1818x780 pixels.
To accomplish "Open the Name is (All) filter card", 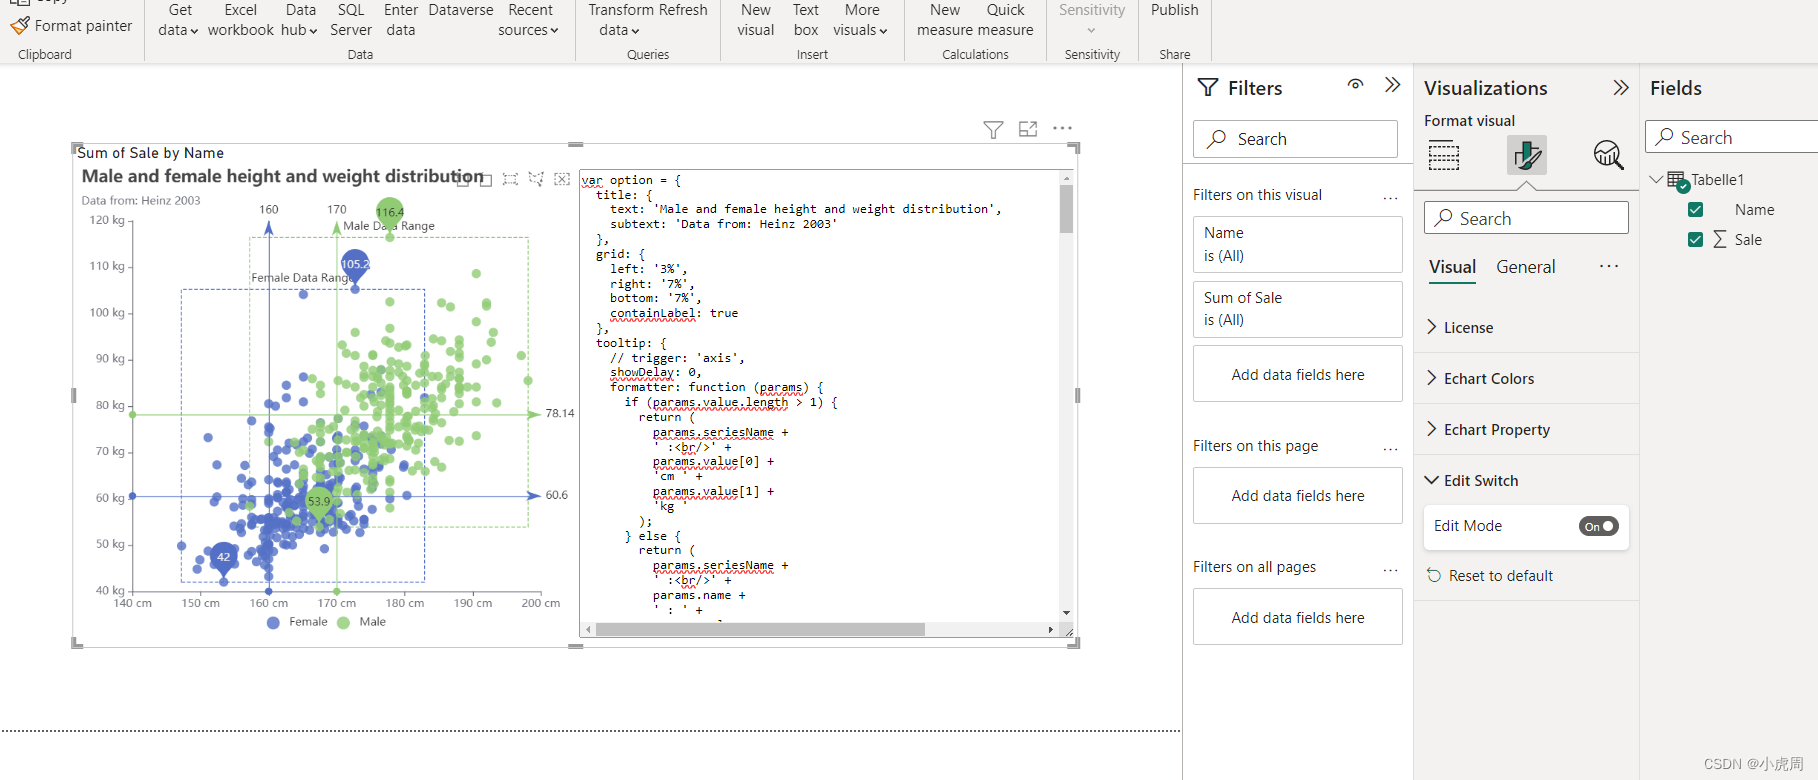I will (1297, 244).
